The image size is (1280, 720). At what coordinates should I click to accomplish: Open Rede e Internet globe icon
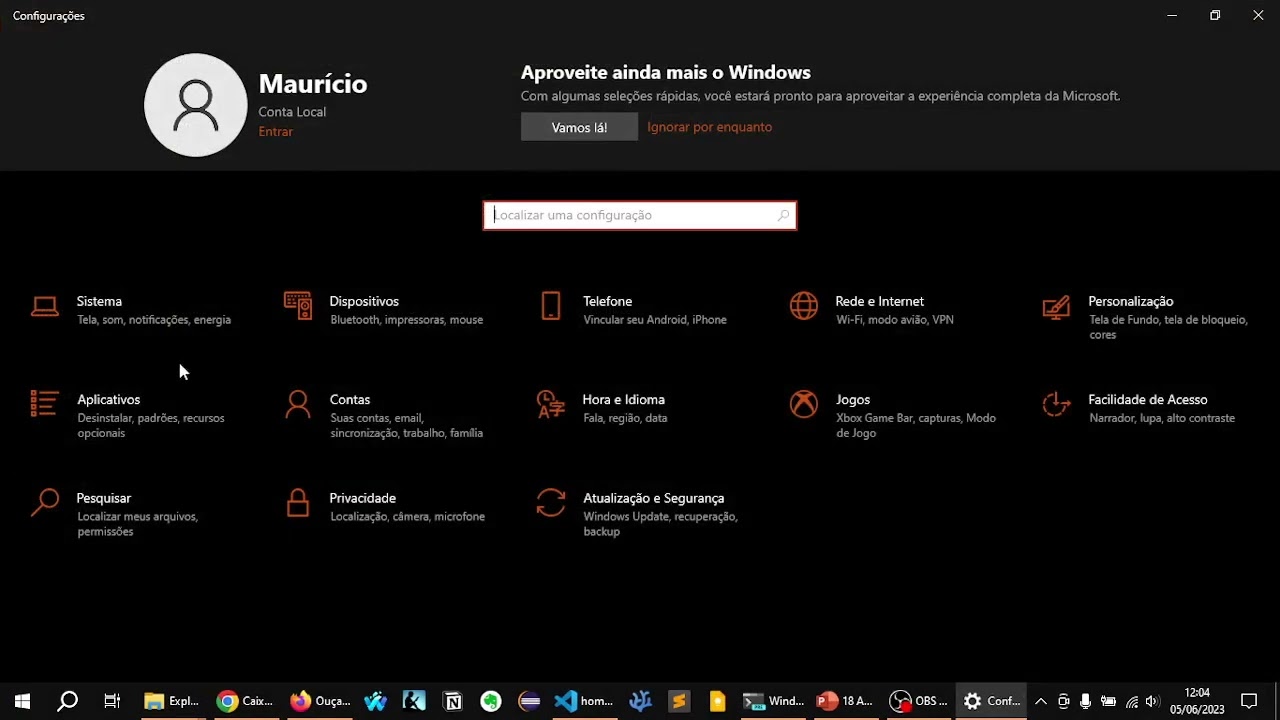[x=804, y=306]
